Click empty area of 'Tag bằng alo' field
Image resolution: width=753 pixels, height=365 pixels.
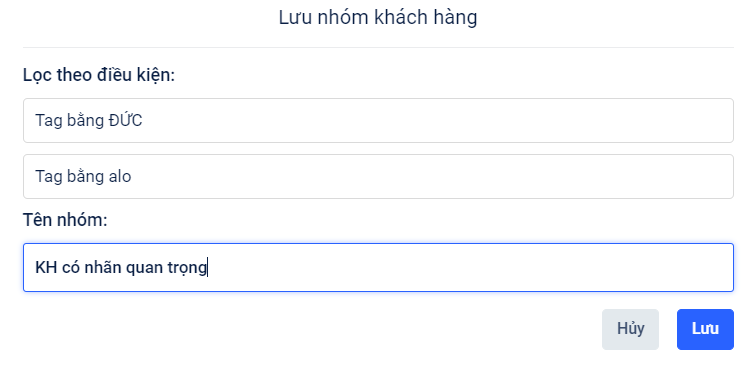[432, 176]
